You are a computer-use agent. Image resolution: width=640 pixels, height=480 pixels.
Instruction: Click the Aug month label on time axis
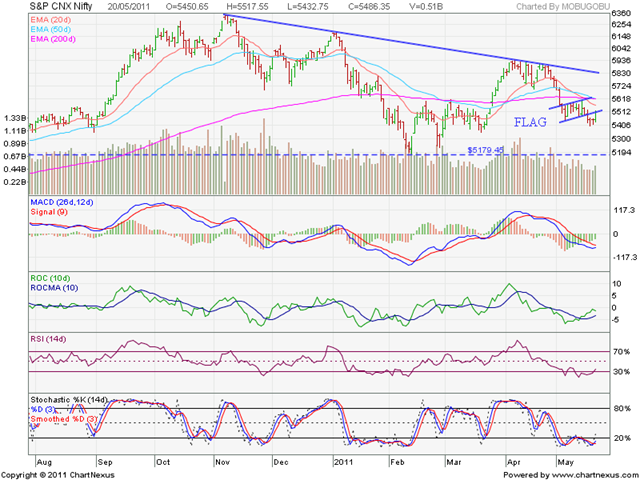[44, 462]
